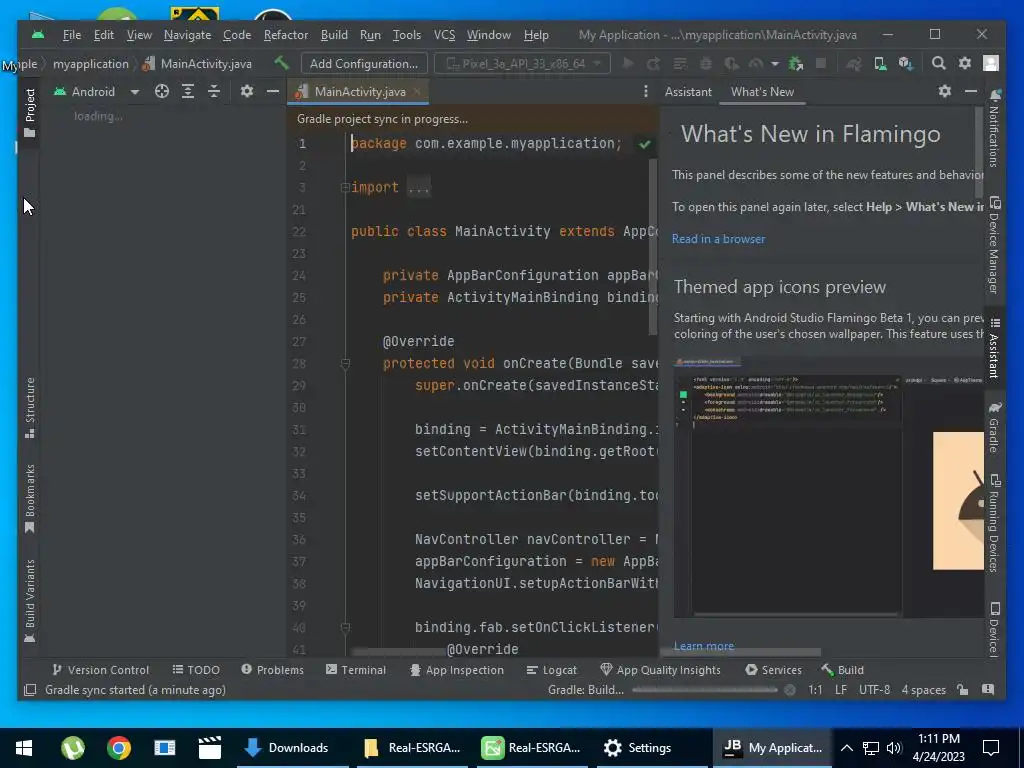Open Chrome from the Windows taskbar

point(119,748)
